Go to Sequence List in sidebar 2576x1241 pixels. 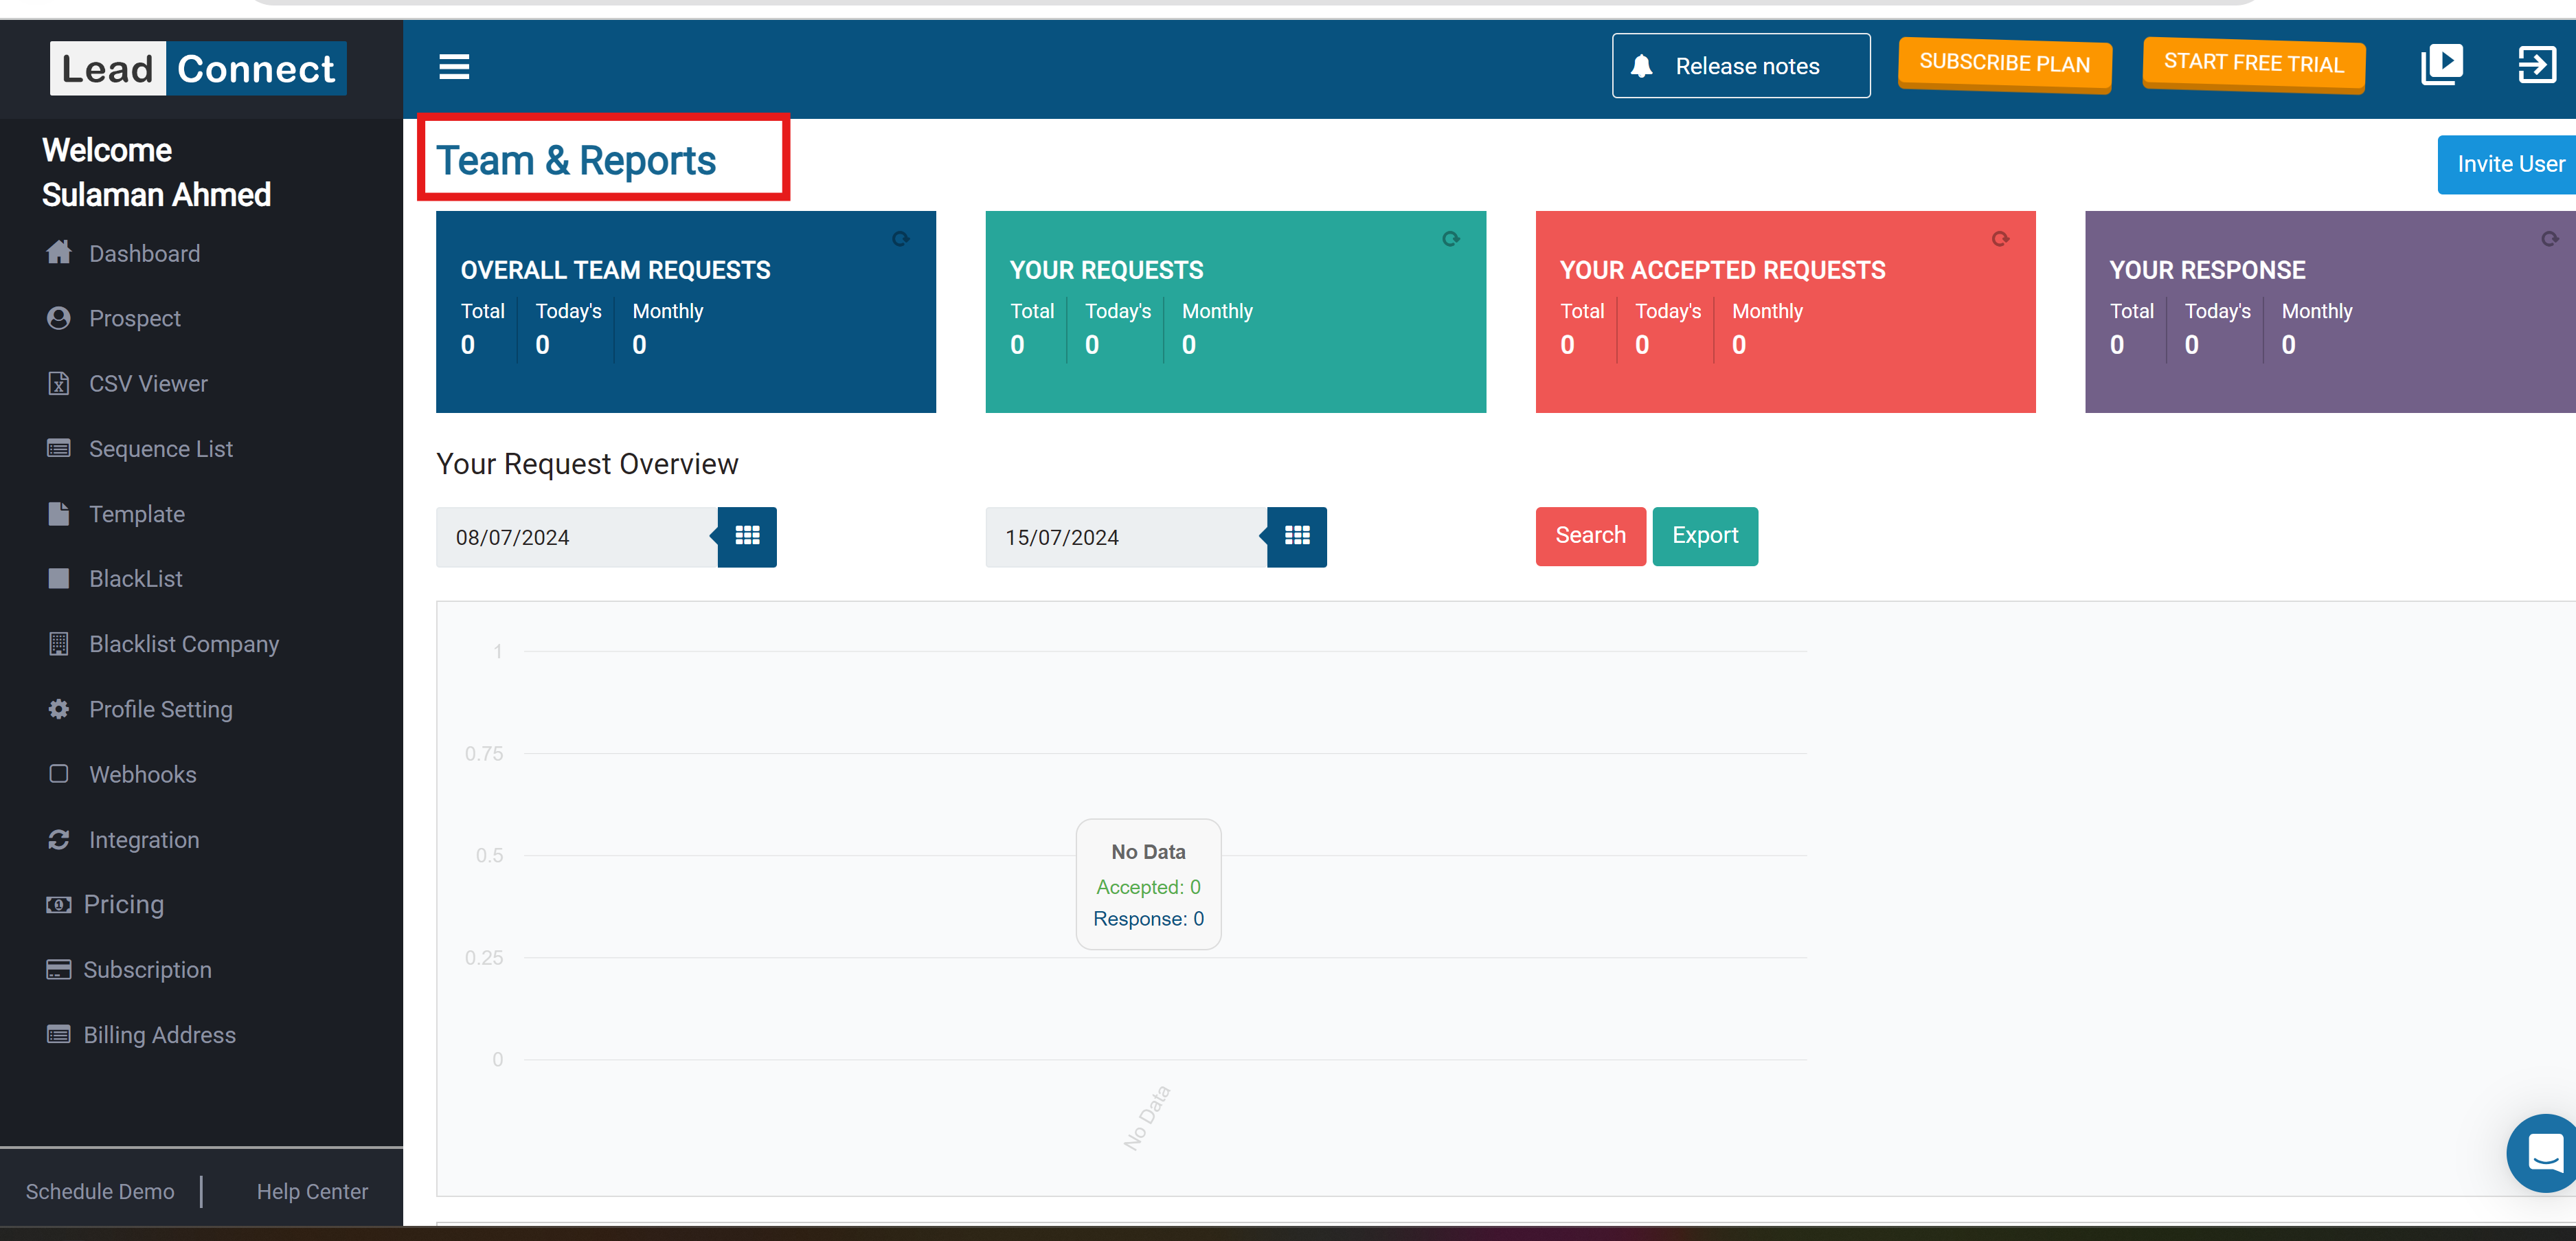(160, 449)
